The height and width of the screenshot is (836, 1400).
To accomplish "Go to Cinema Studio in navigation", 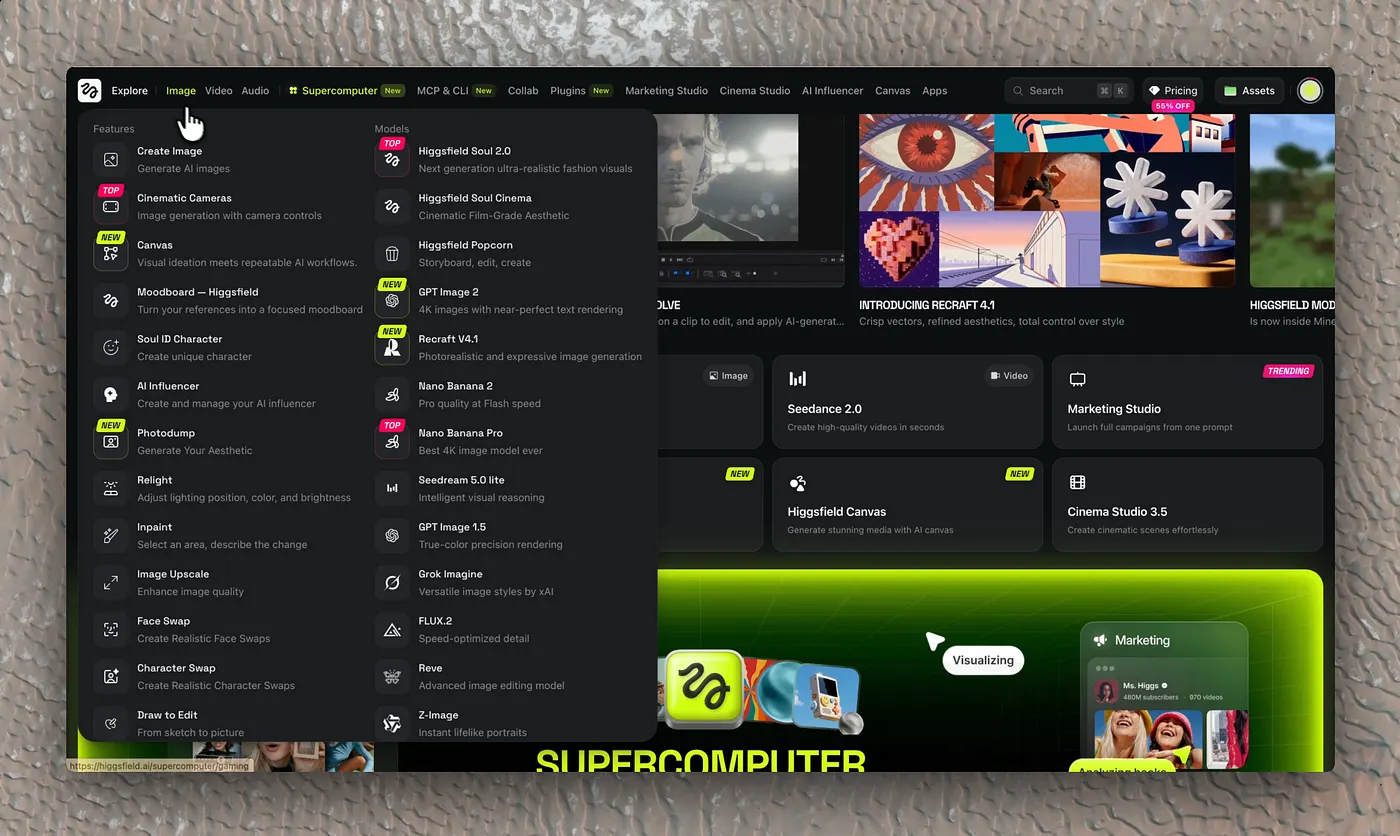I will click(755, 91).
